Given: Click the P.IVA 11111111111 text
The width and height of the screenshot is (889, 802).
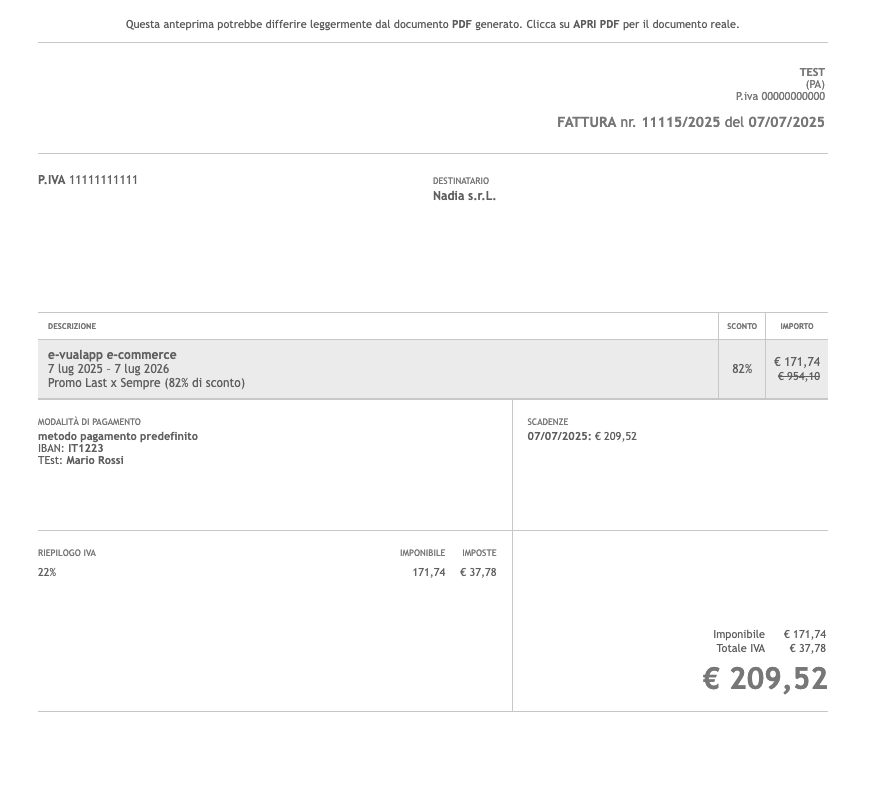Looking at the screenshot, I should pyautogui.click(x=88, y=180).
